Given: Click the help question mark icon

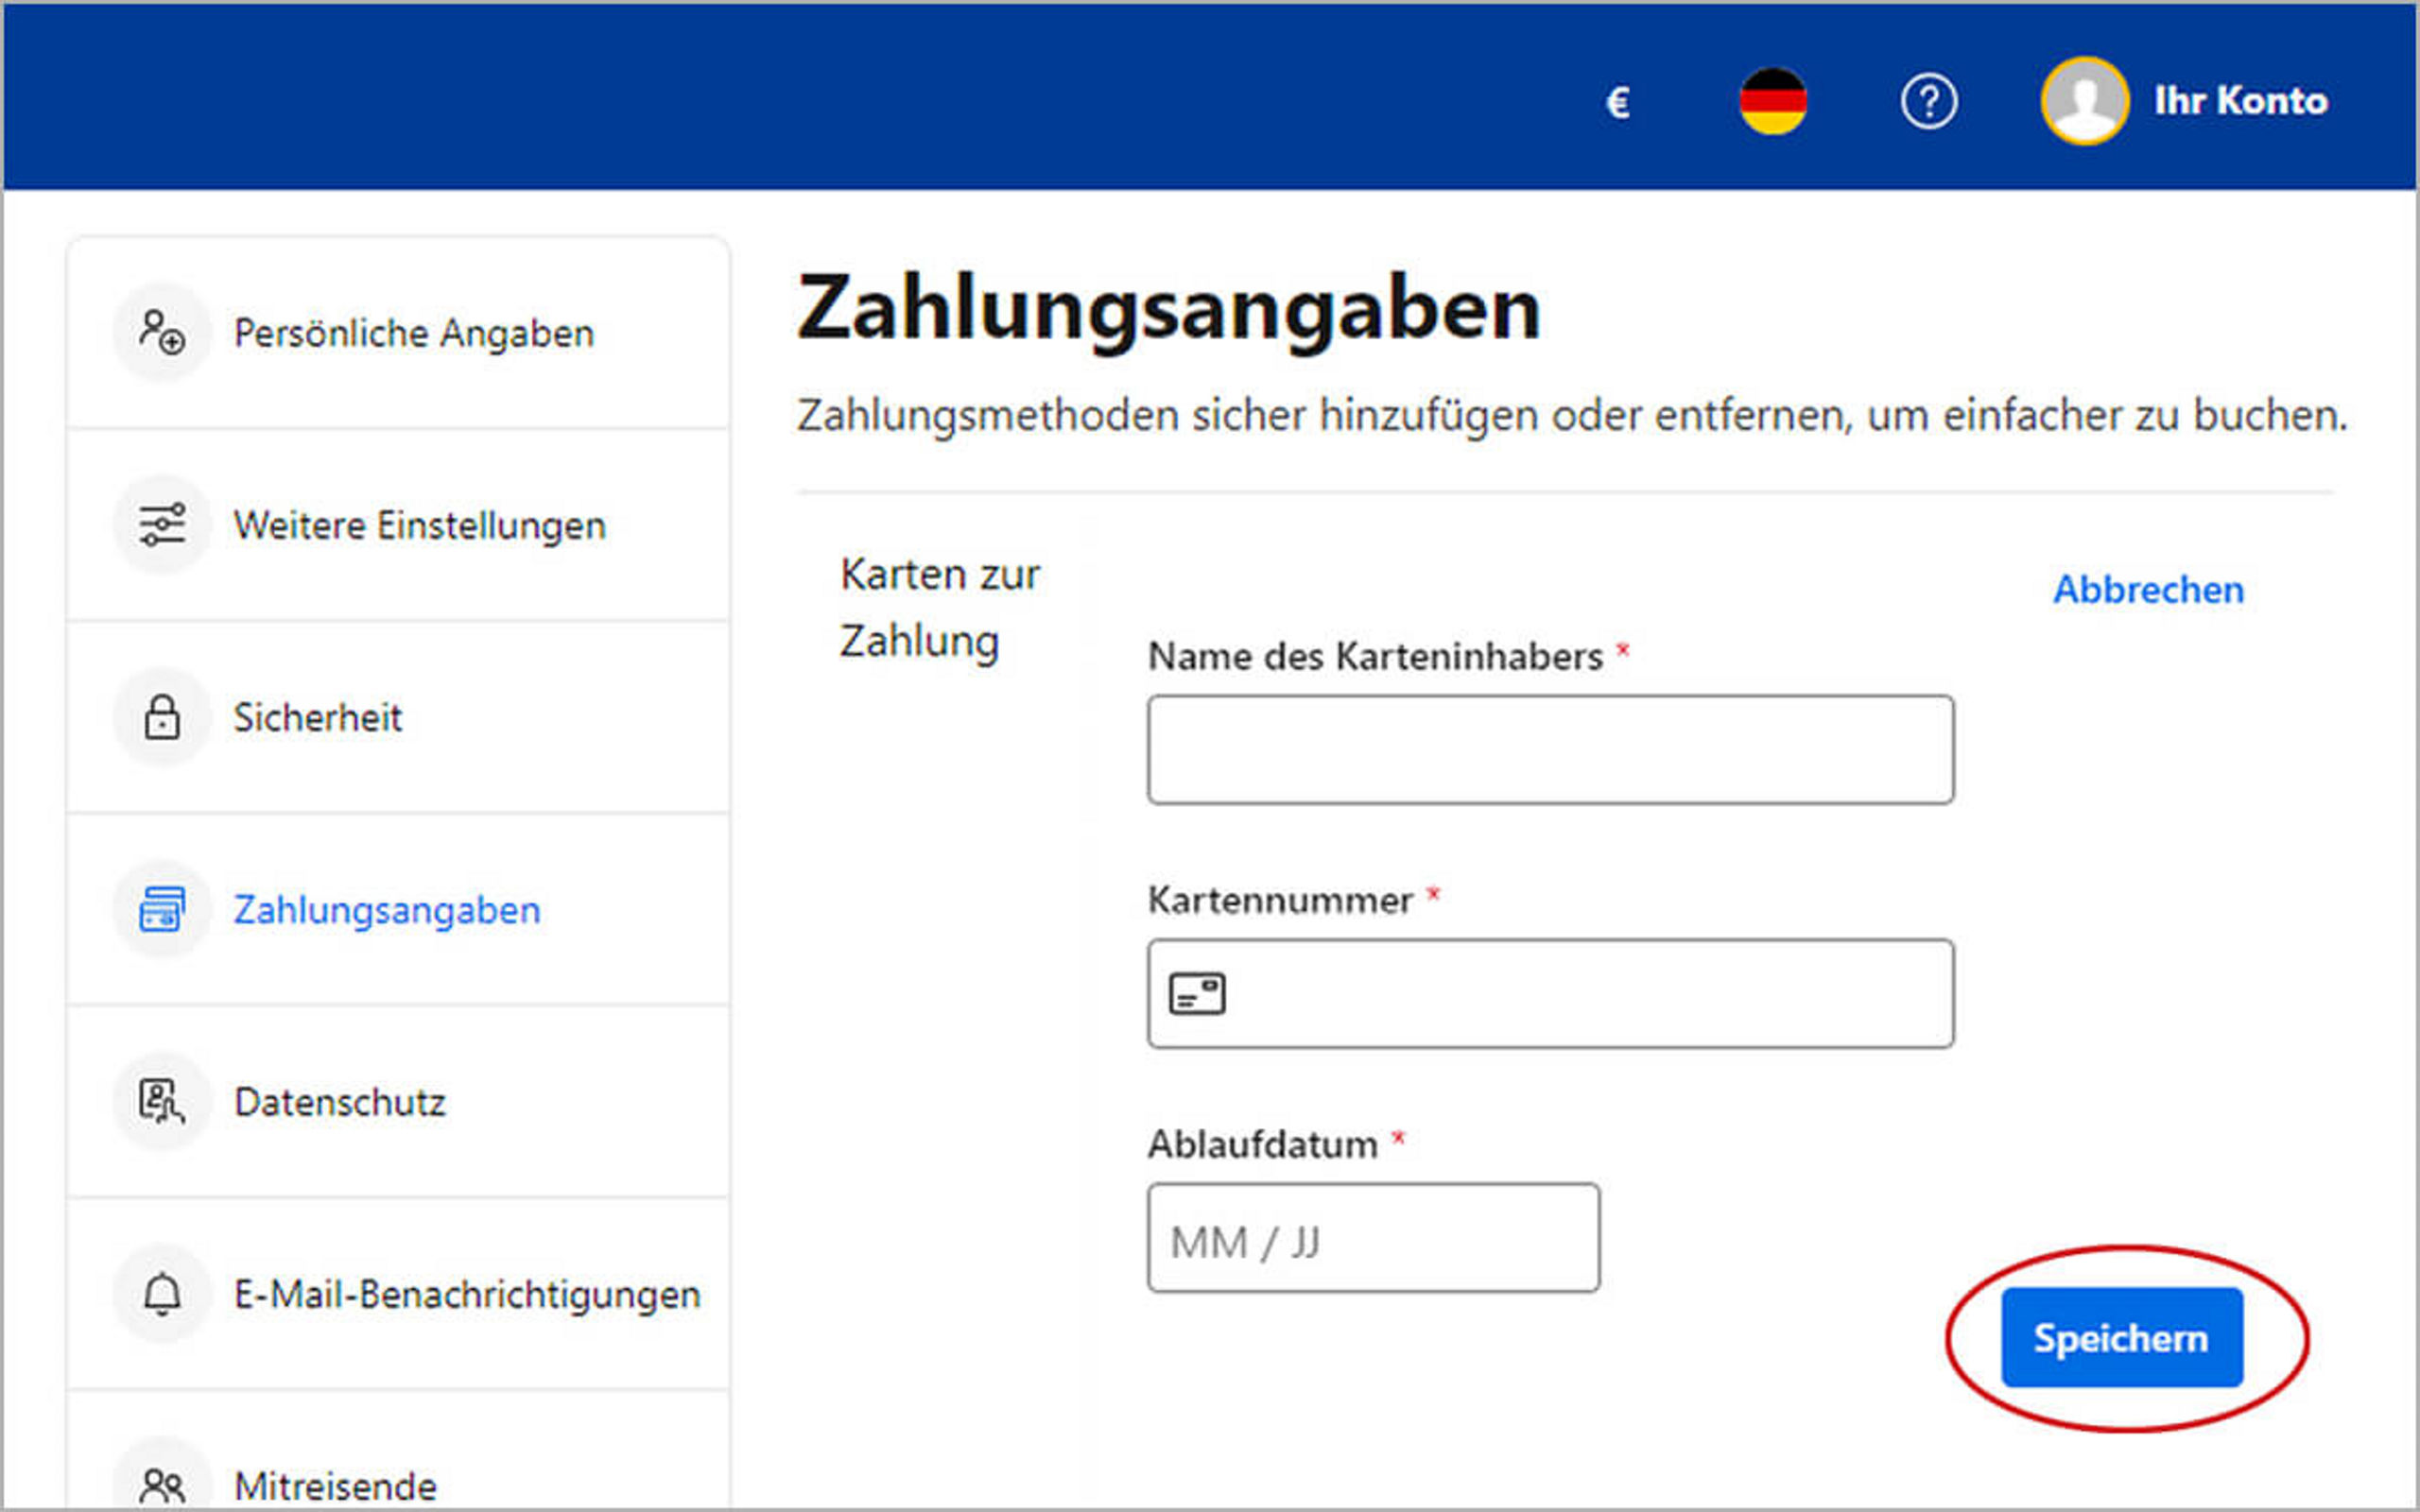Looking at the screenshot, I should click(1928, 101).
